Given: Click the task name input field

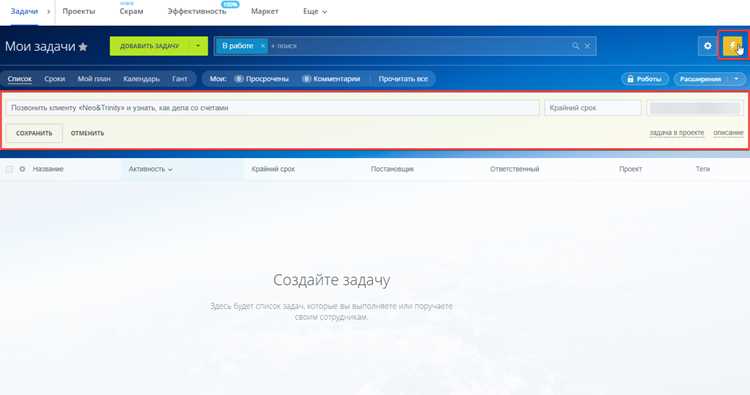Looking at the screenshot, I should (273, 108).
